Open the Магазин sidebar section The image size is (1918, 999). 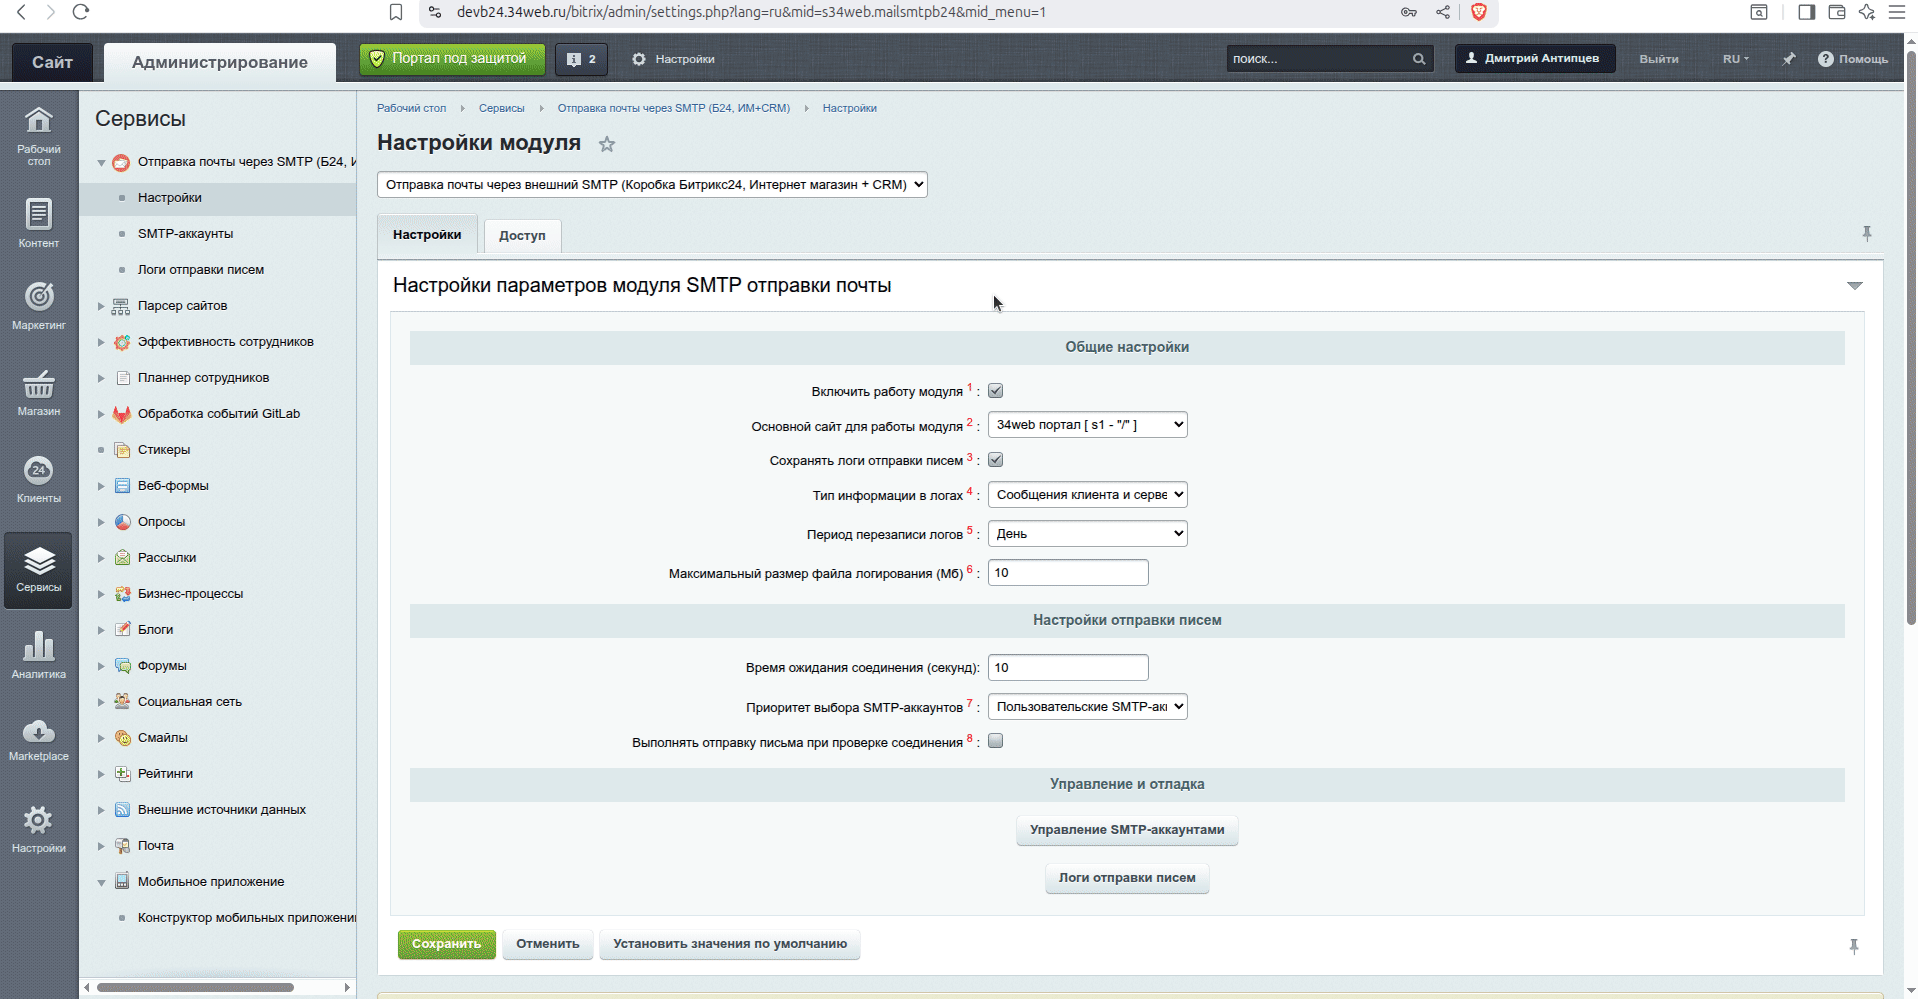(38, 392)
